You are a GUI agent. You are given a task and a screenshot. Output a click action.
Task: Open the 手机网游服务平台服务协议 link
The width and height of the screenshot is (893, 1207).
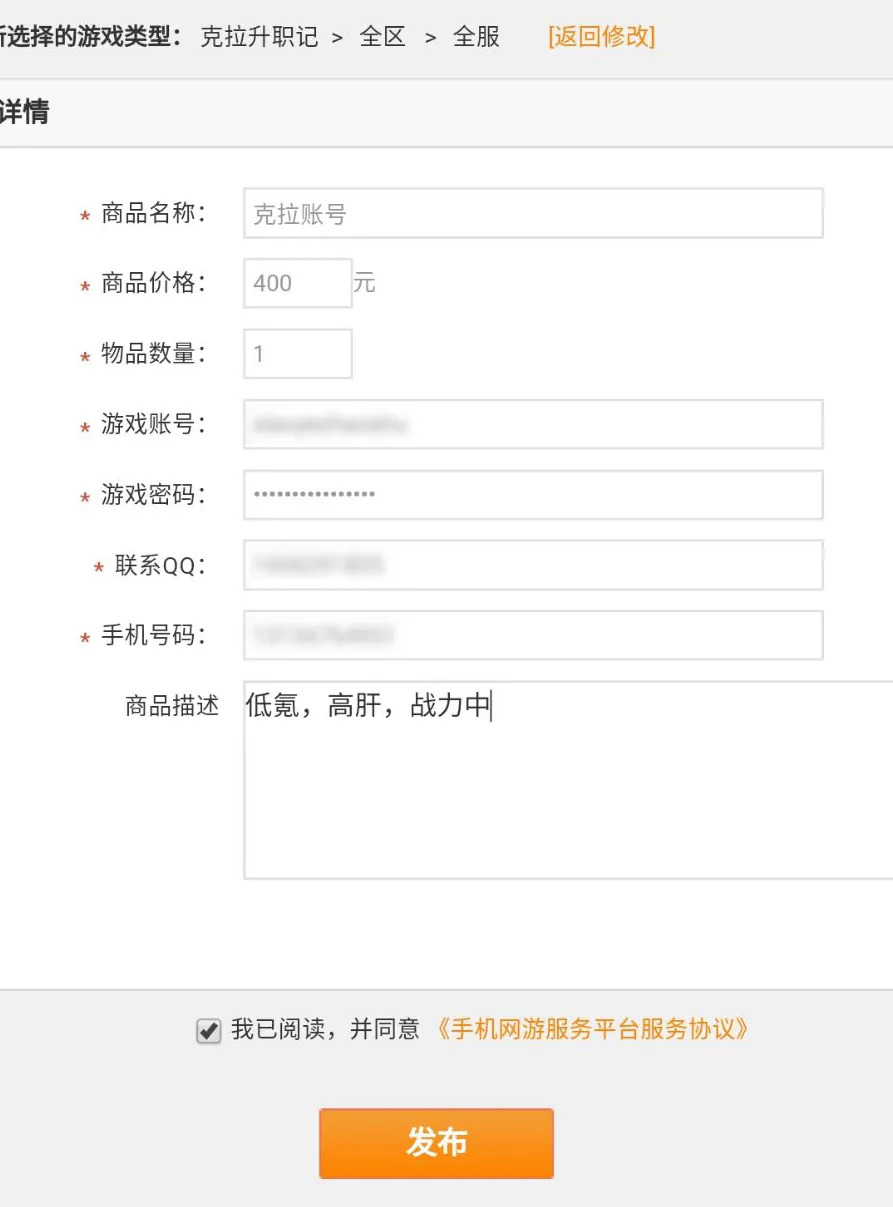pos(592,1029)
